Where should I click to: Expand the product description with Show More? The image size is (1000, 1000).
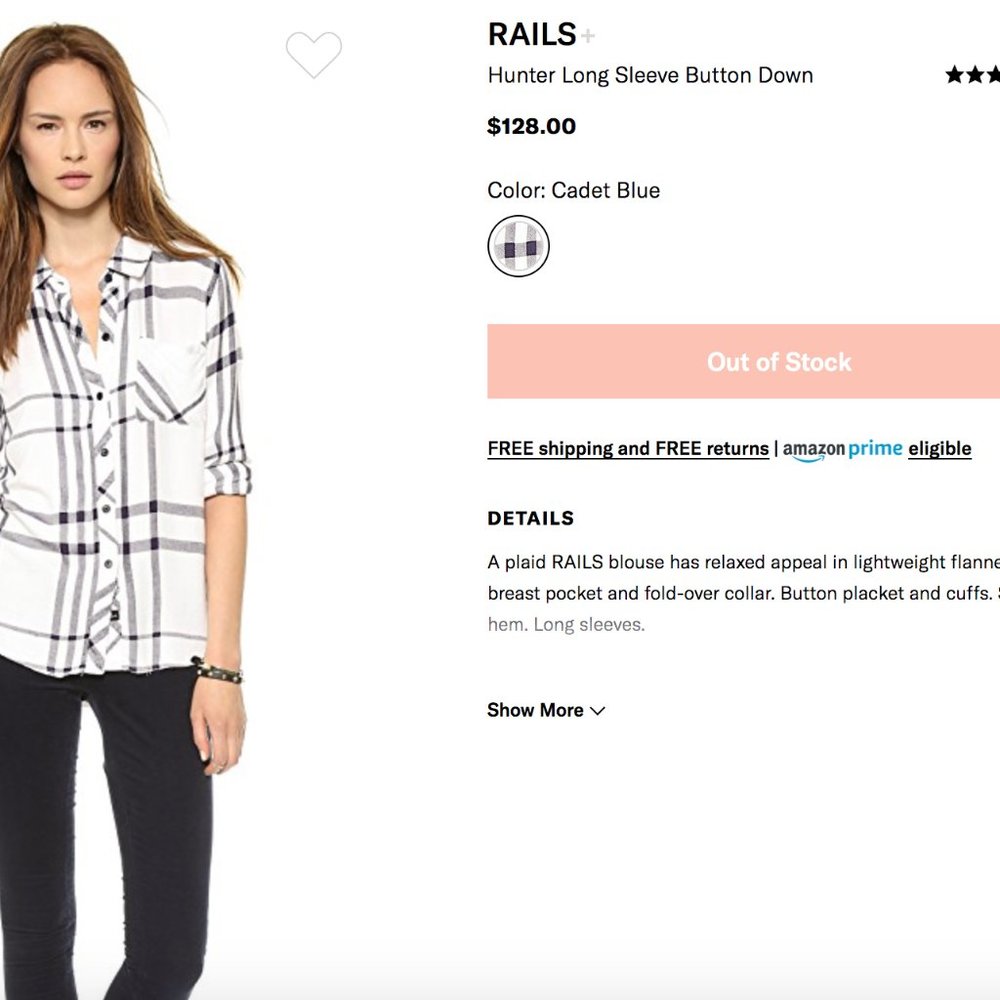coord(535,710)
